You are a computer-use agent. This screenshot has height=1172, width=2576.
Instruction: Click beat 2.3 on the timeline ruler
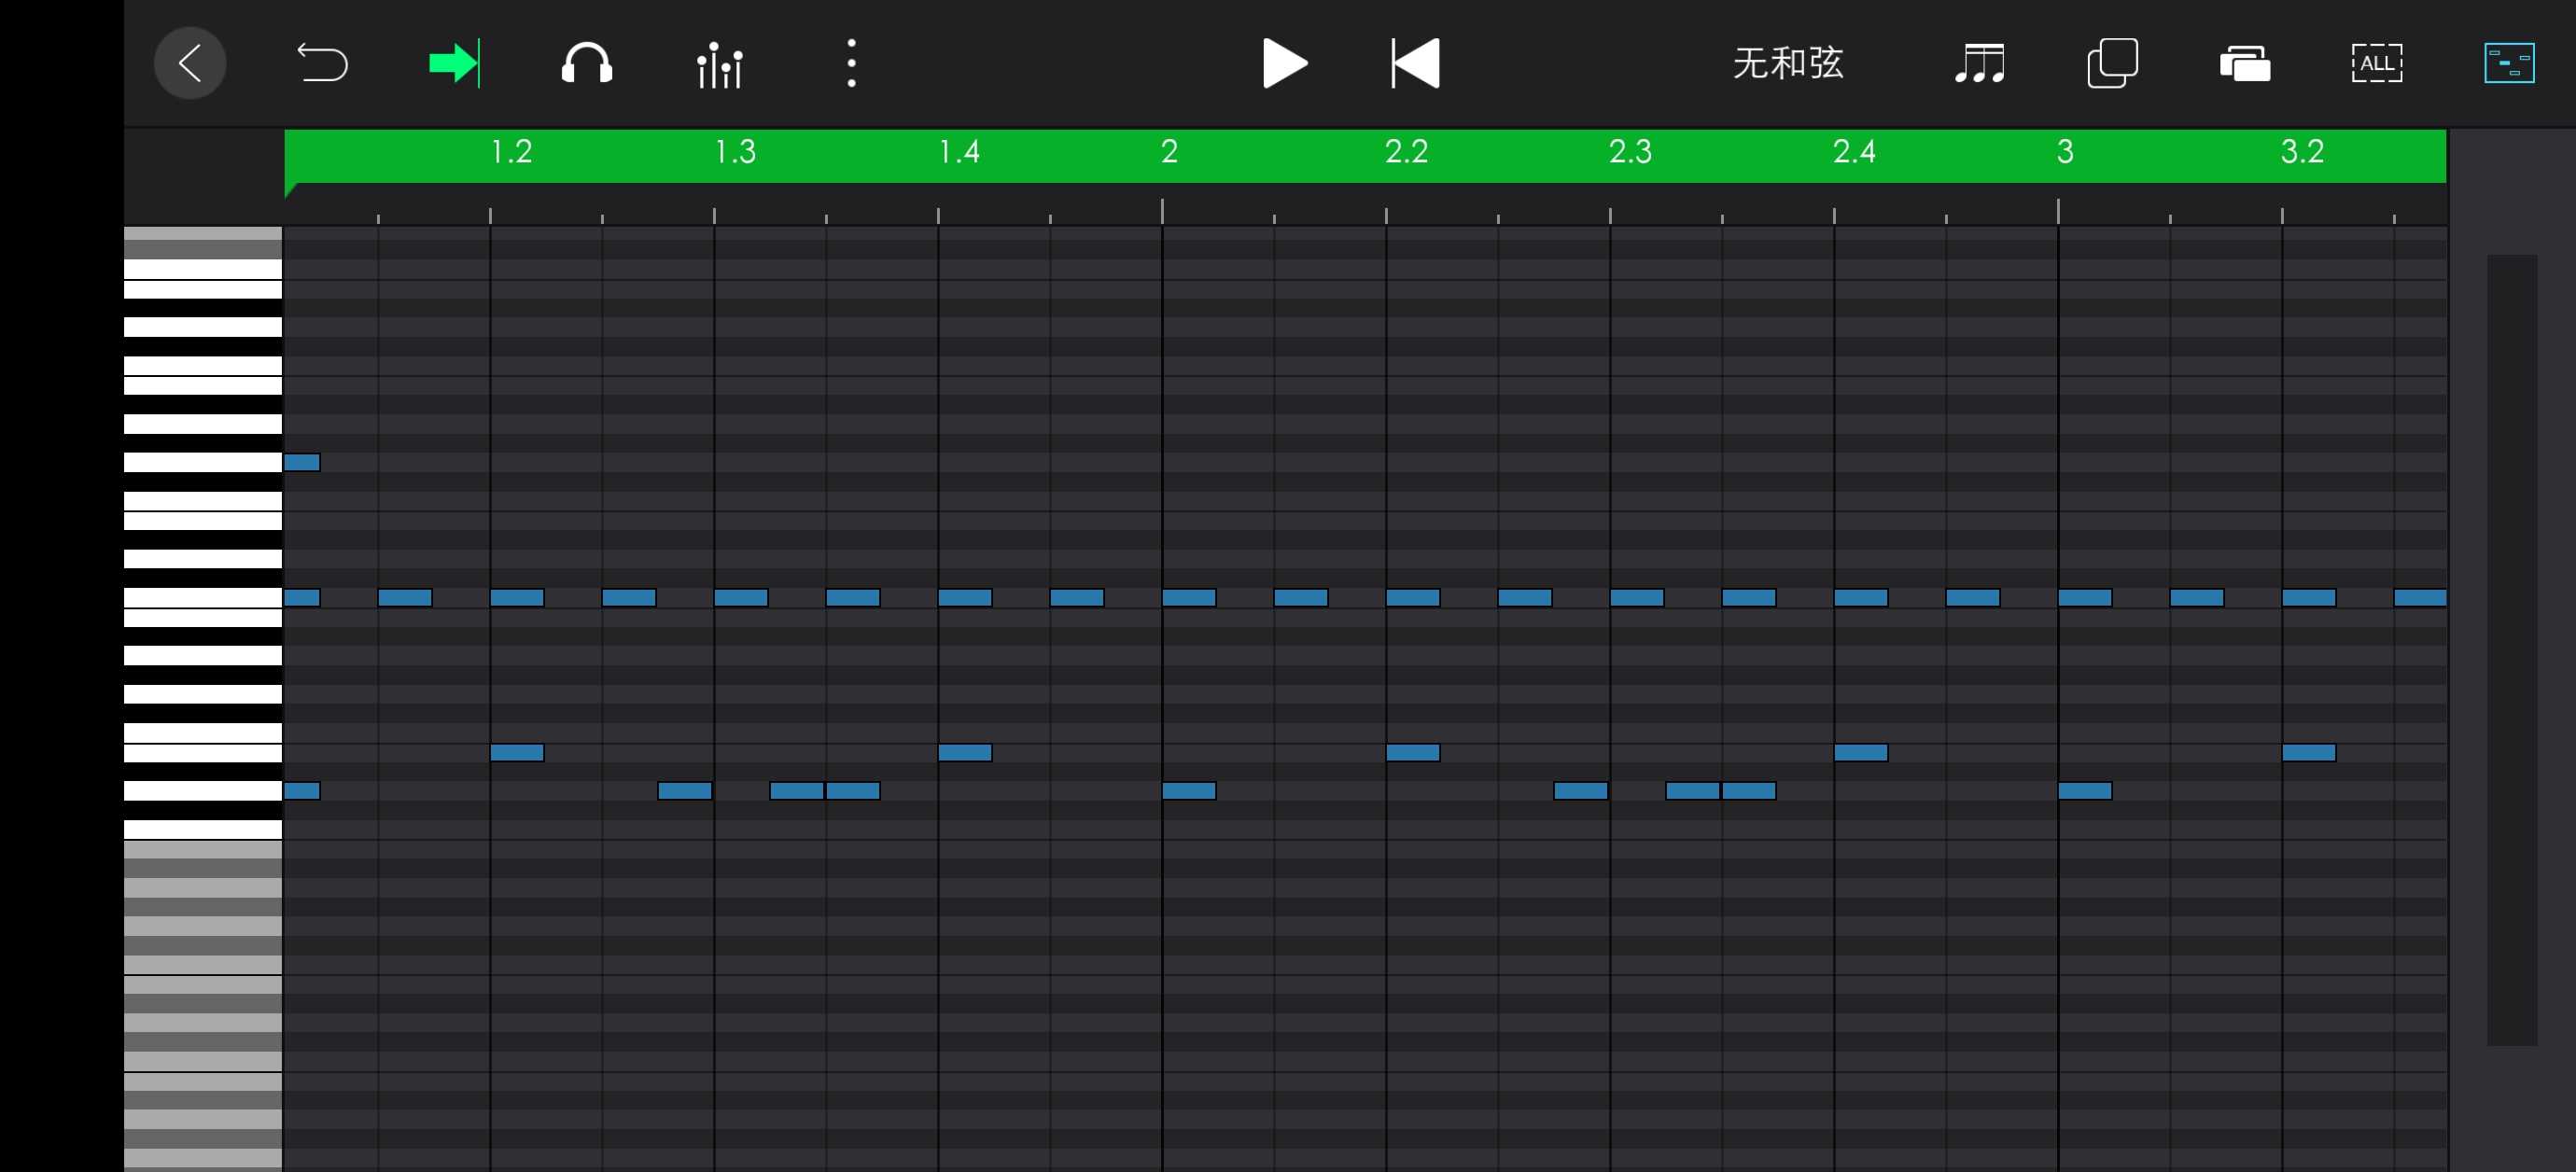click(1630, 152)
